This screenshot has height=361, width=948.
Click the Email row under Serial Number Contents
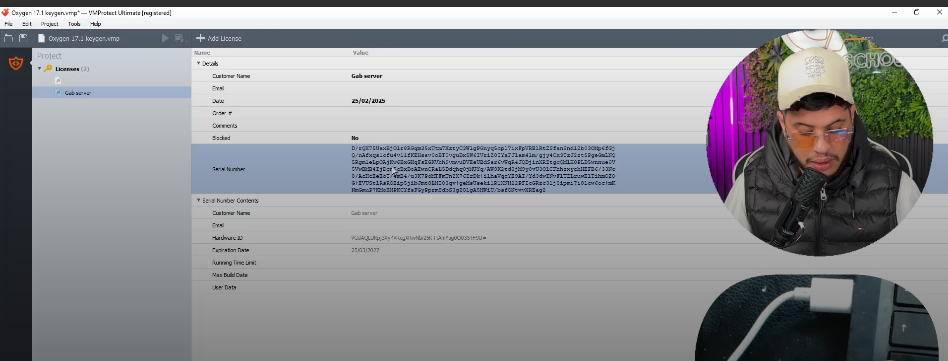pos(449,225)
